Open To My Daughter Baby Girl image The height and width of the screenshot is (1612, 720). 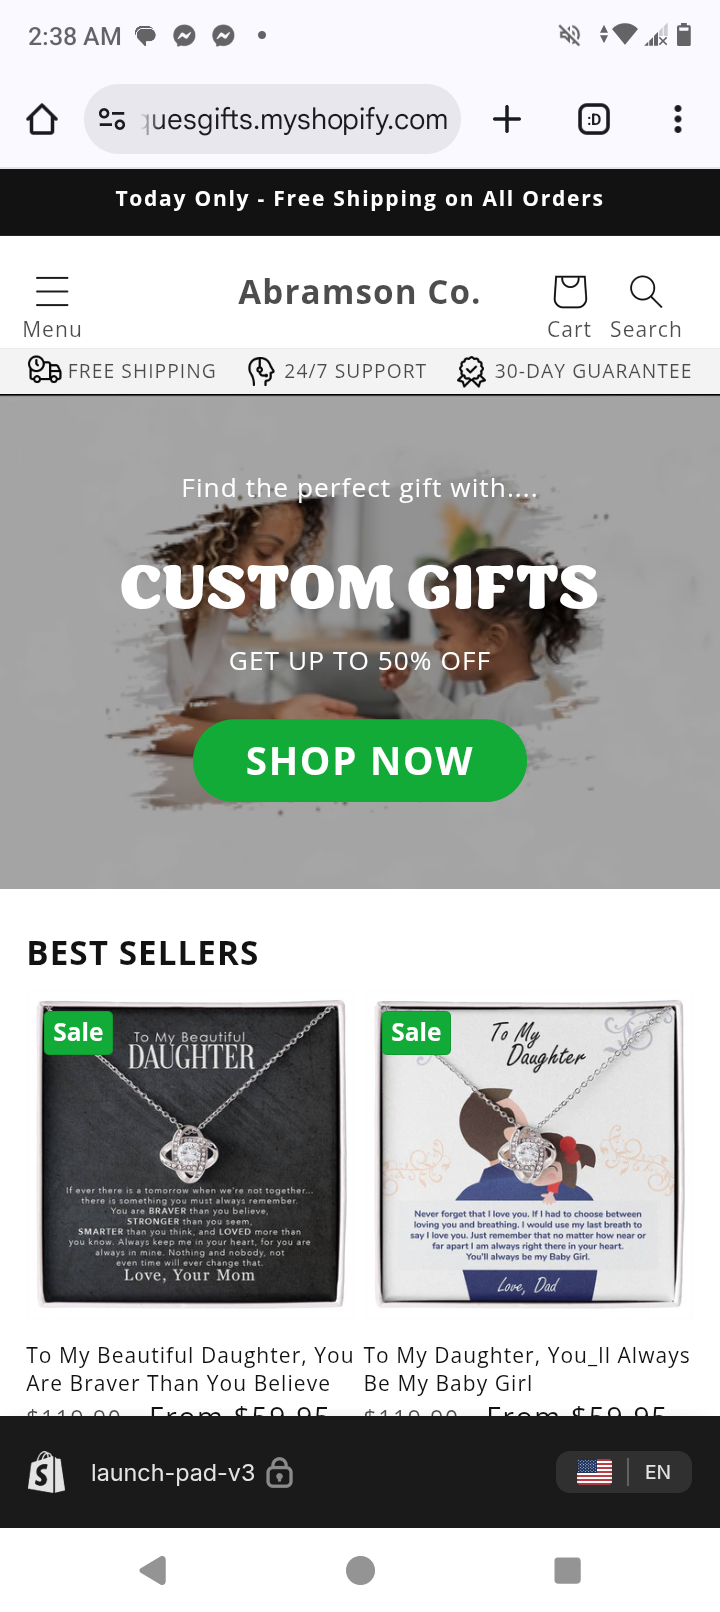[529, 1153]
